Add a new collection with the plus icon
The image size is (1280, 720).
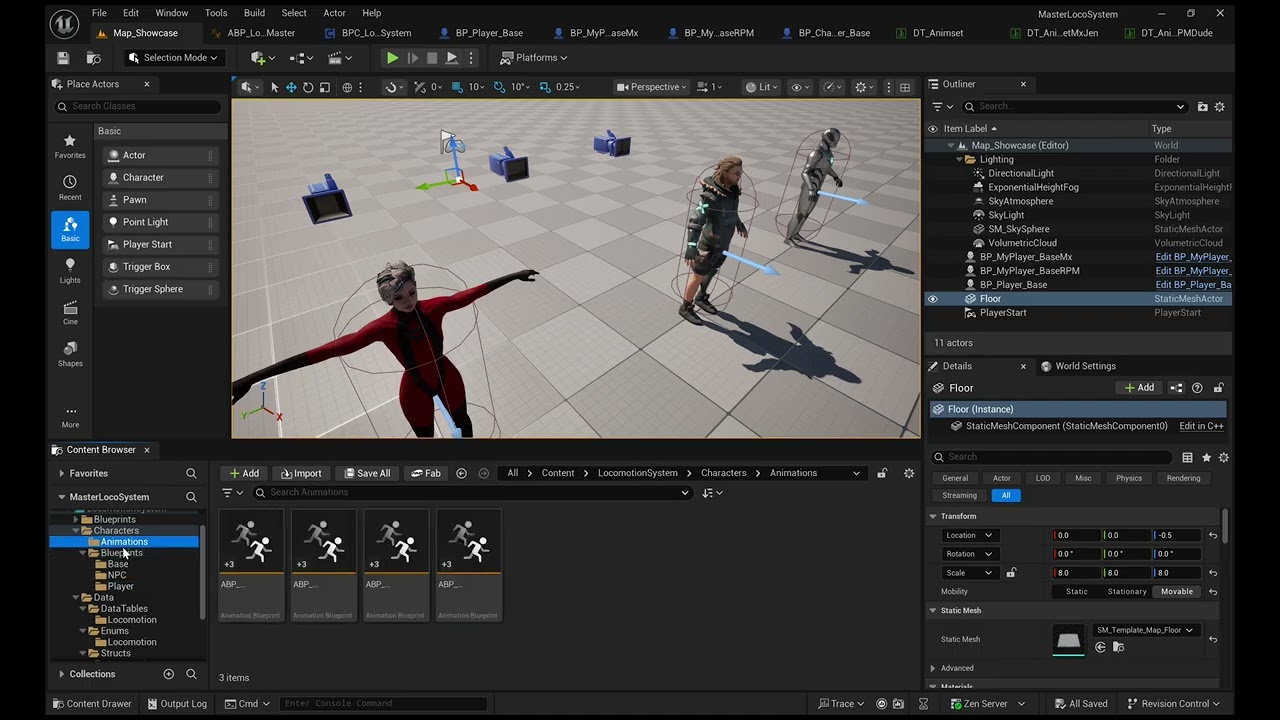[x=169, y=674]
